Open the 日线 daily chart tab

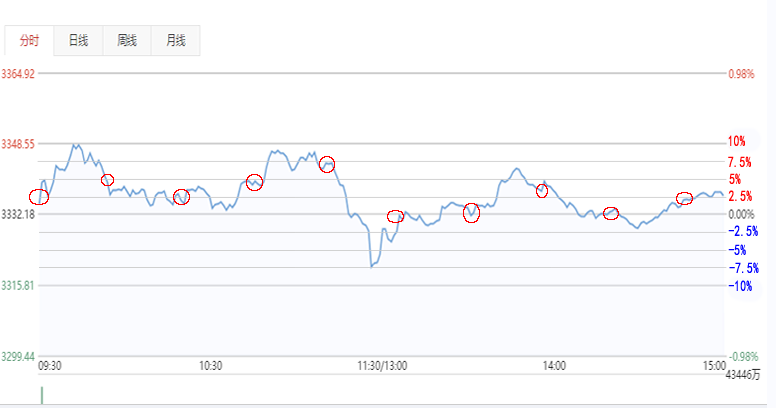tap(78, 41)
